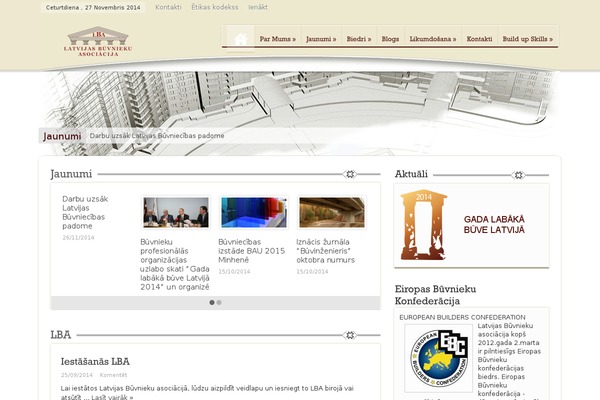Image resolution: width=600 pixels, height=400 pixels.
Task: Click the Komentēt link under Iestāšanās LBA
Action: tap(113, 375)
